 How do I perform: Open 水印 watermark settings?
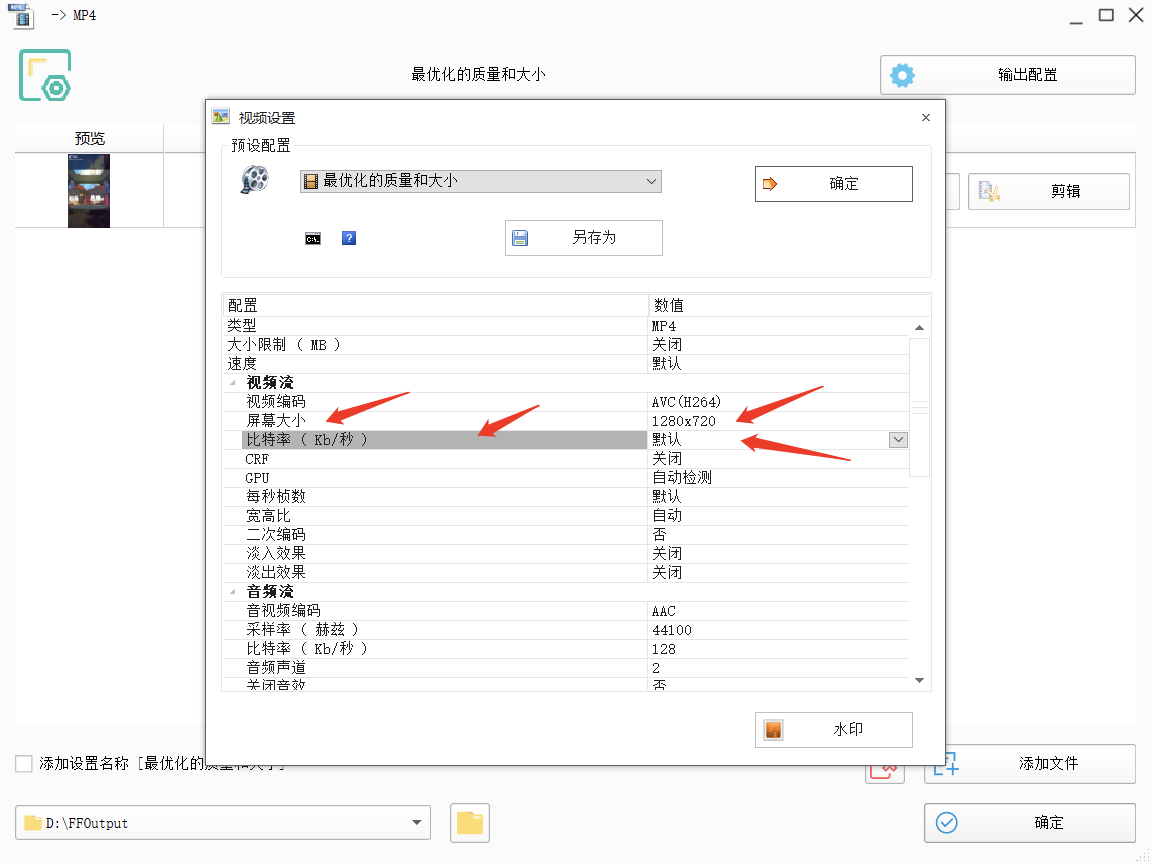click(833, 730)
